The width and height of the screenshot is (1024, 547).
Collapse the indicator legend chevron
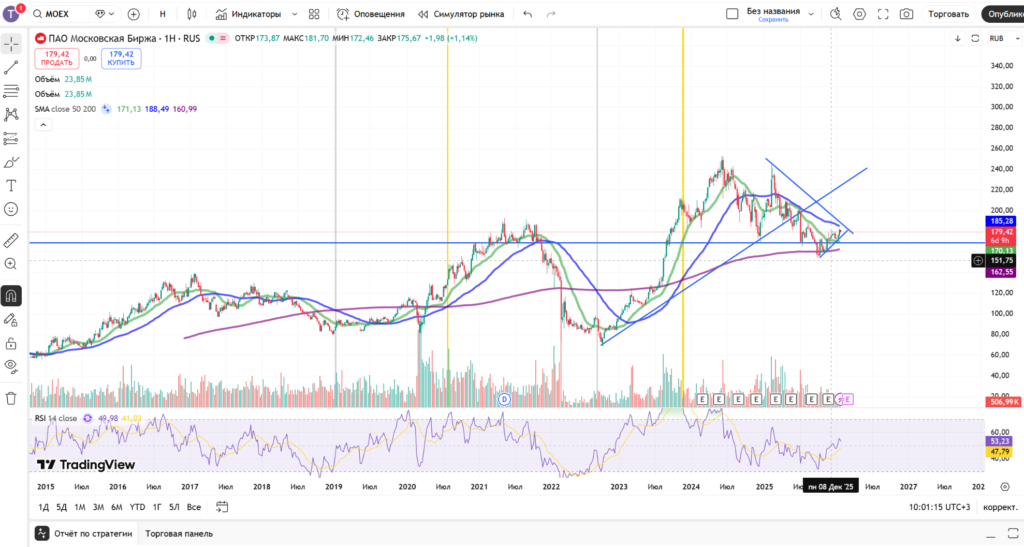[43, 125]
